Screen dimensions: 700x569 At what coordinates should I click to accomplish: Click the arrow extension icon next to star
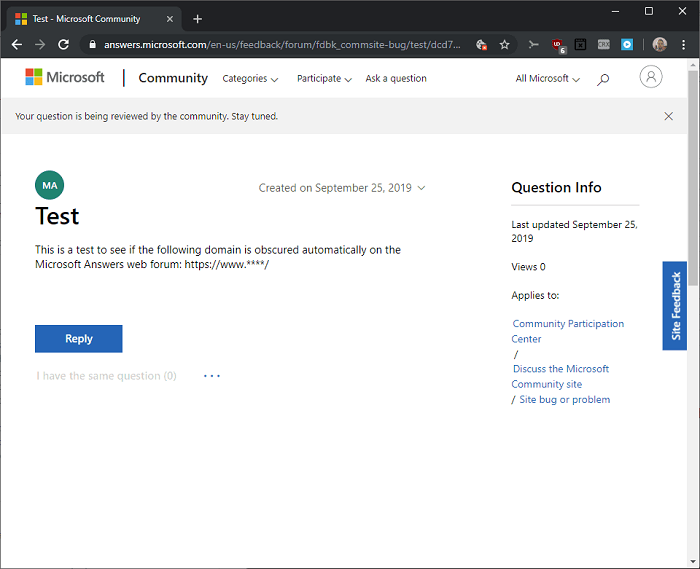coord(533,45)
